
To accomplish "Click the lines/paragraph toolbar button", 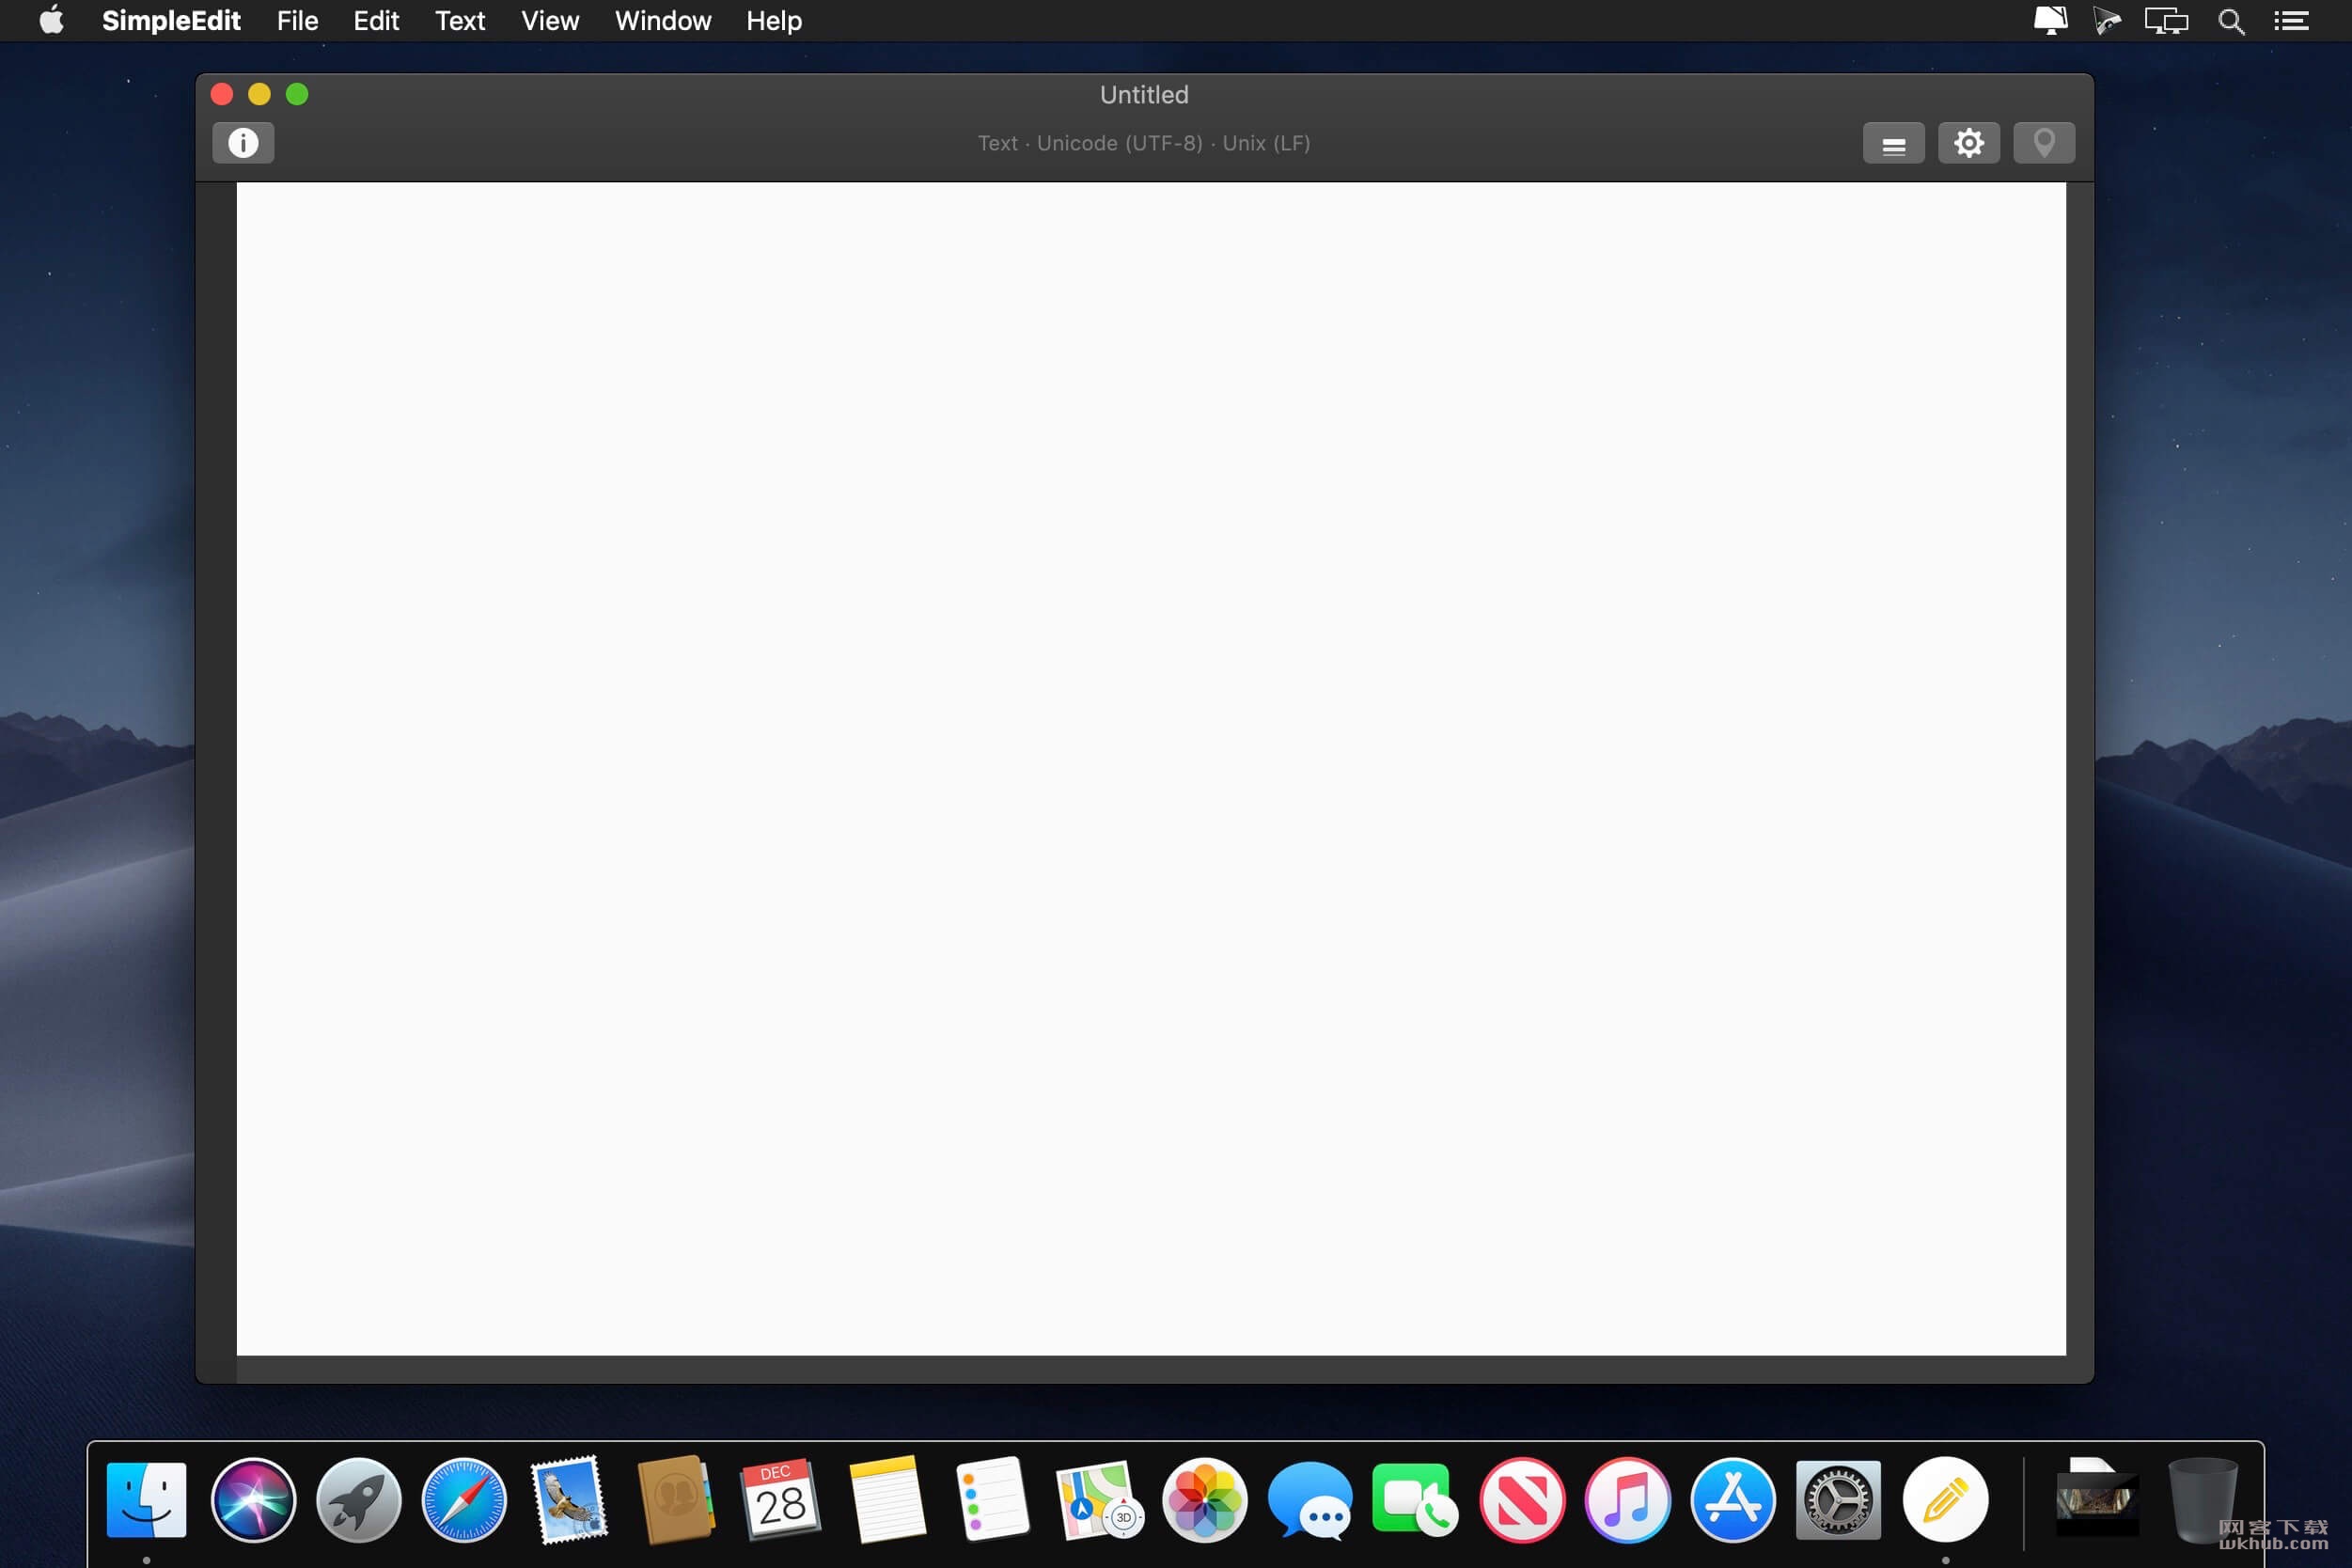I will pos(1893,143).
